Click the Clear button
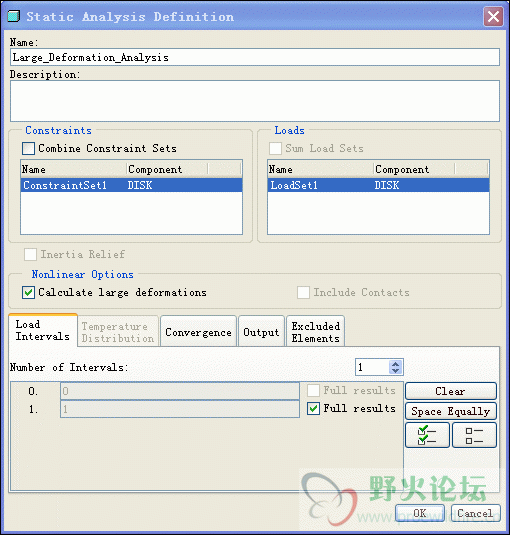 click(x=451, y=391)
